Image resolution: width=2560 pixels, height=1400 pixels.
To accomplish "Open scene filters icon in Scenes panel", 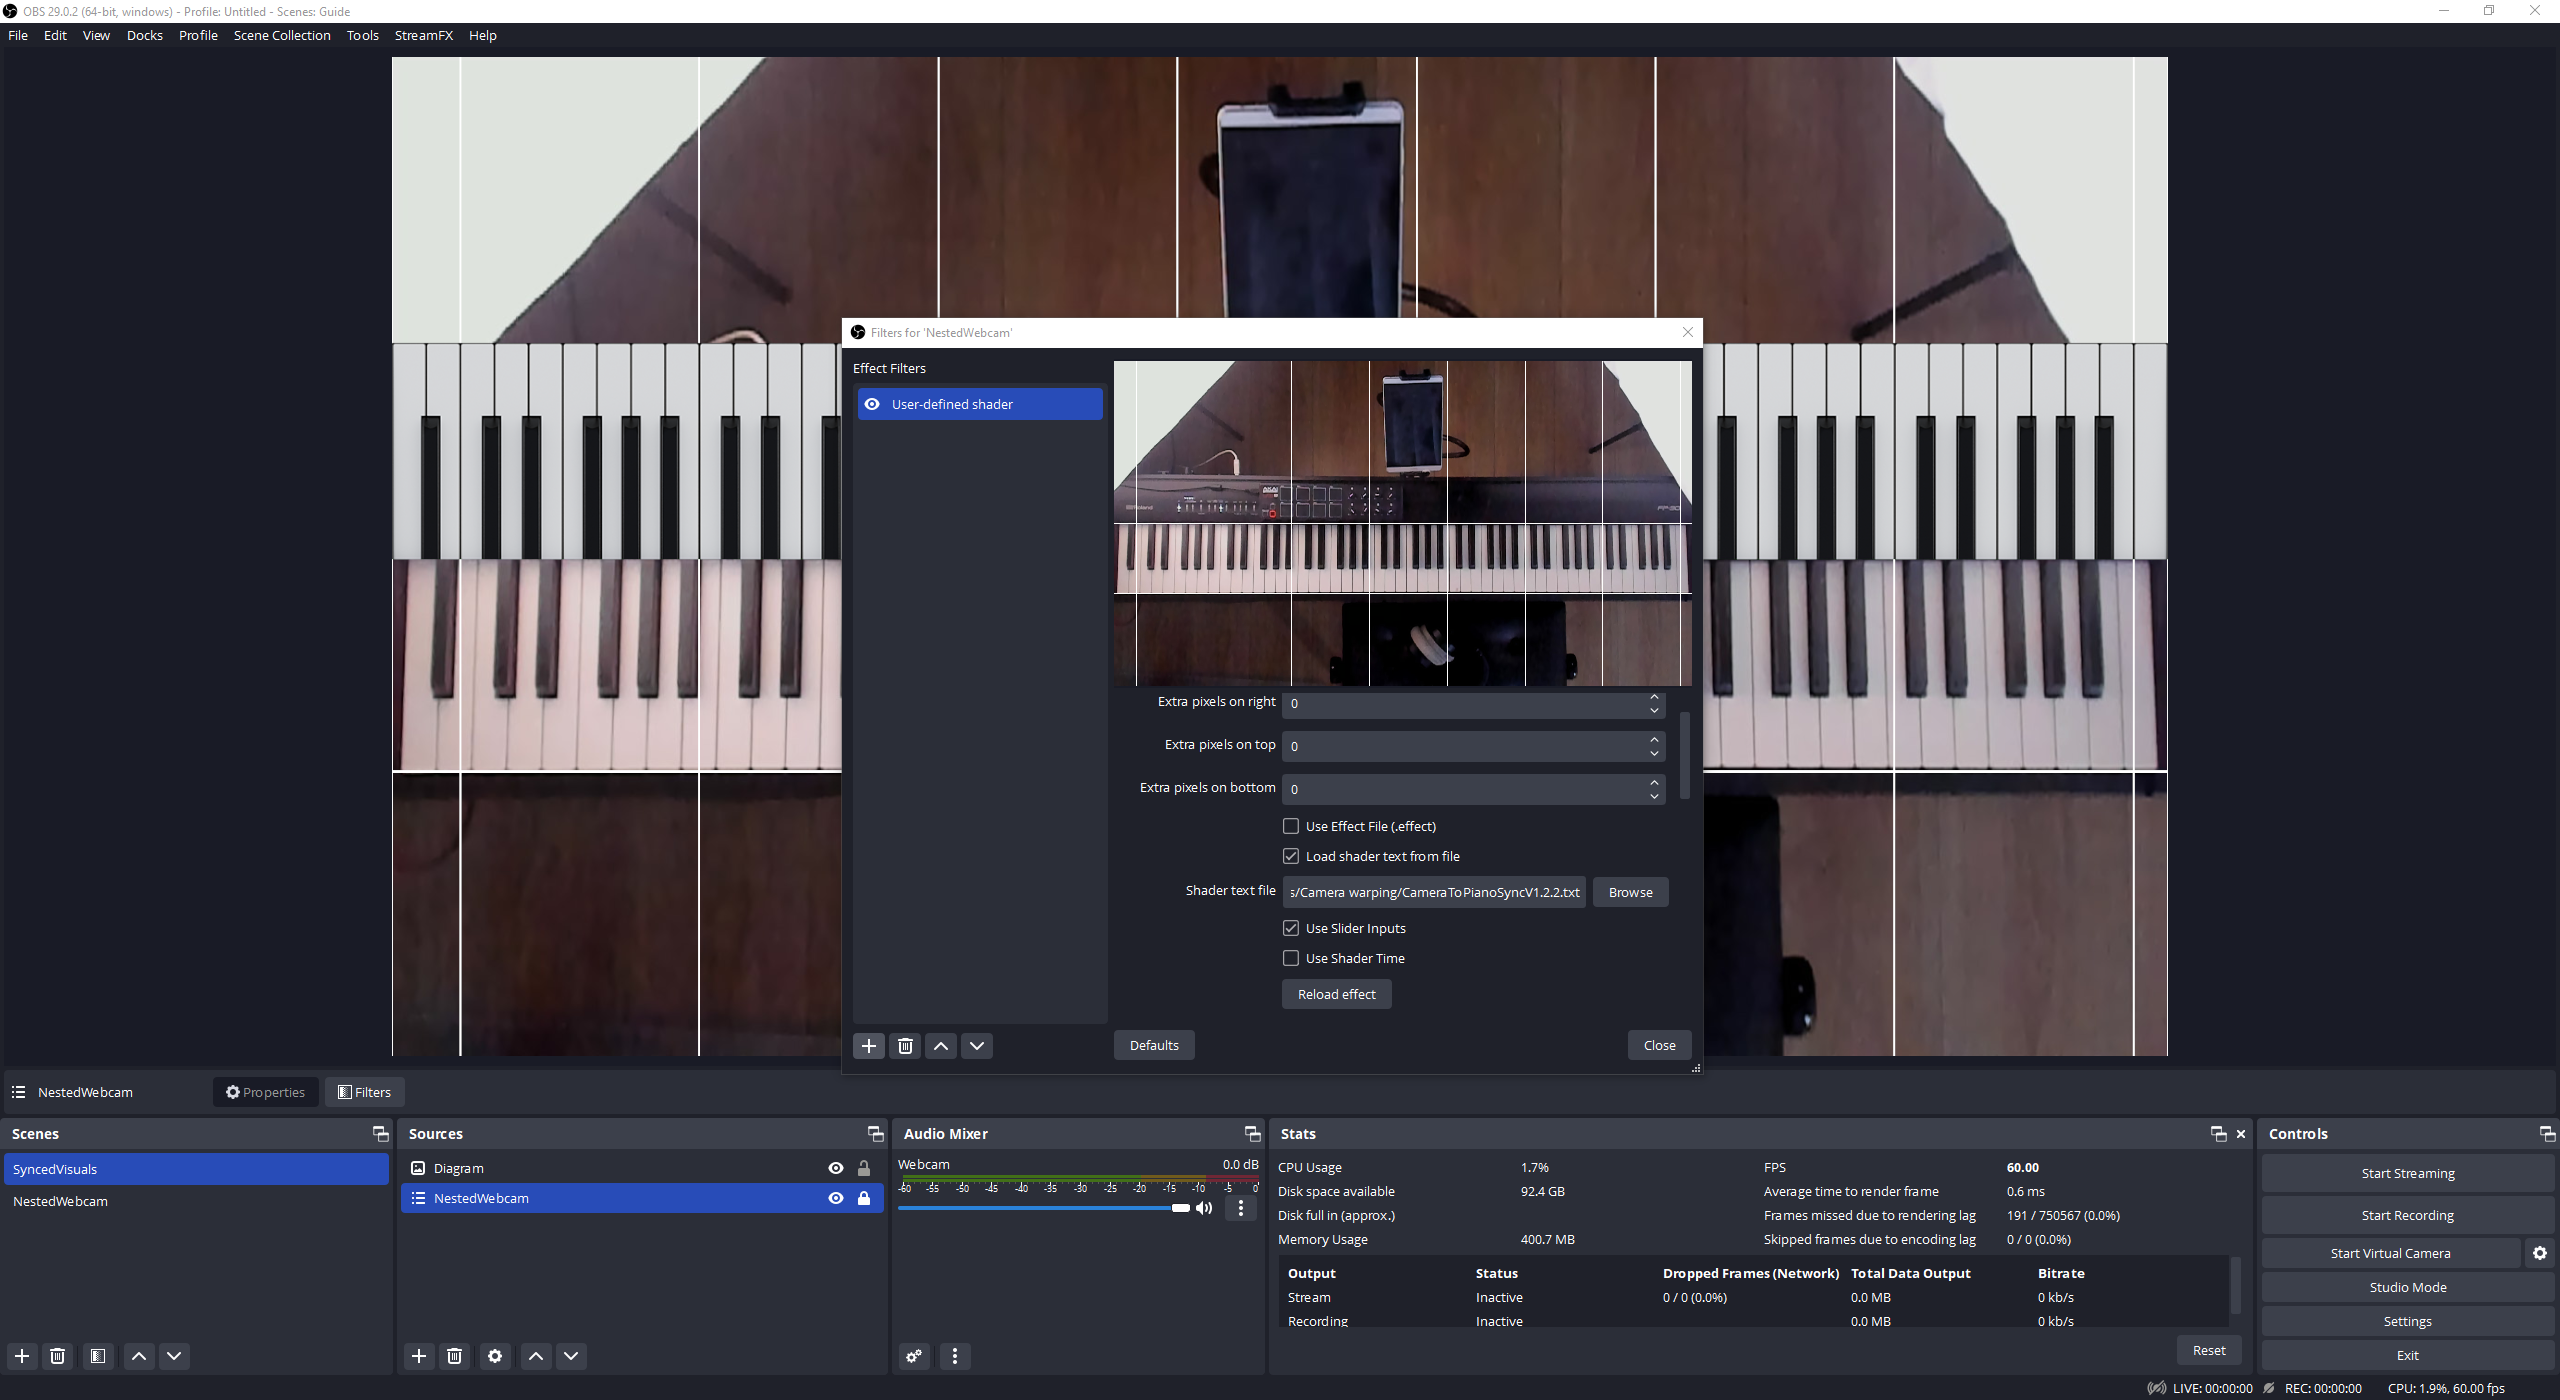I will (x=97, y=1356).
